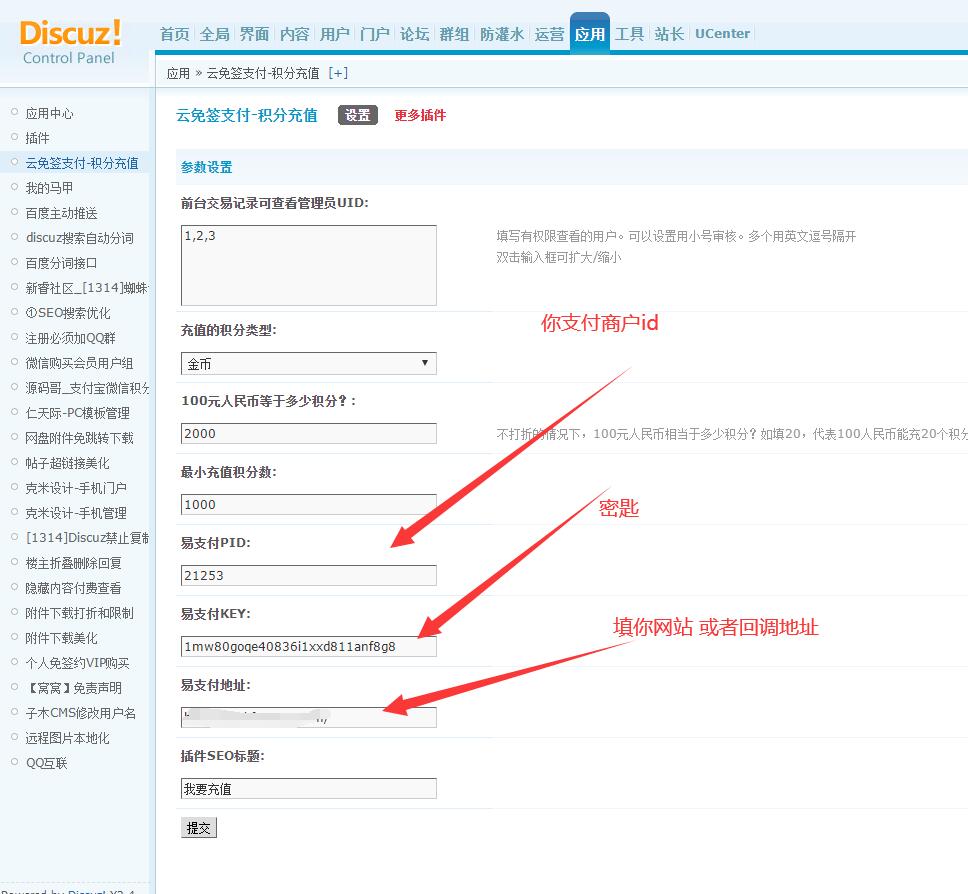
Task: Open the 更多插件 link
Action: click(x=420, y=115)
